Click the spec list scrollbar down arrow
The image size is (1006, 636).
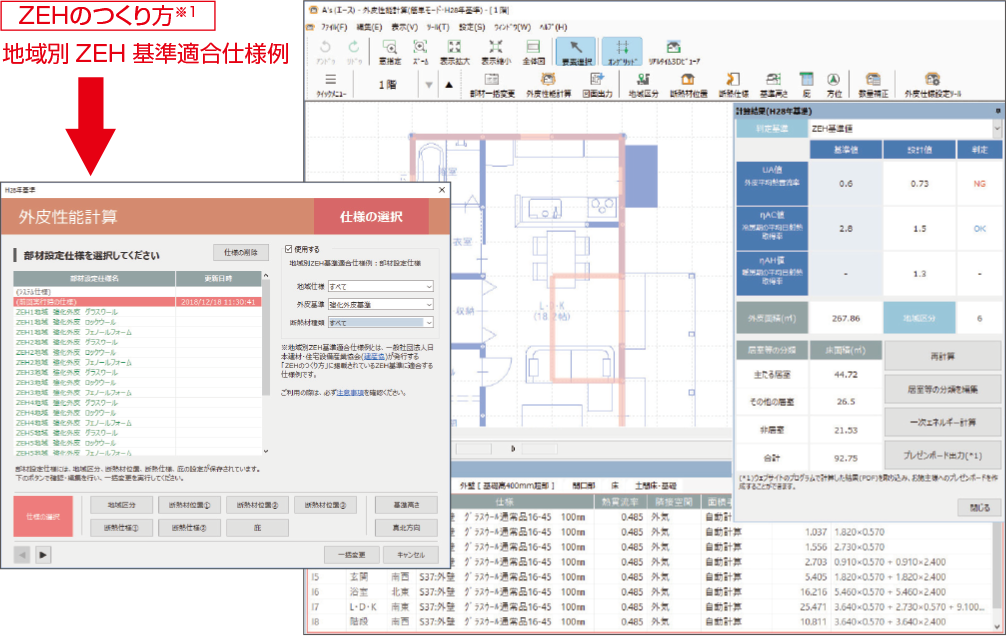[266, 451]
